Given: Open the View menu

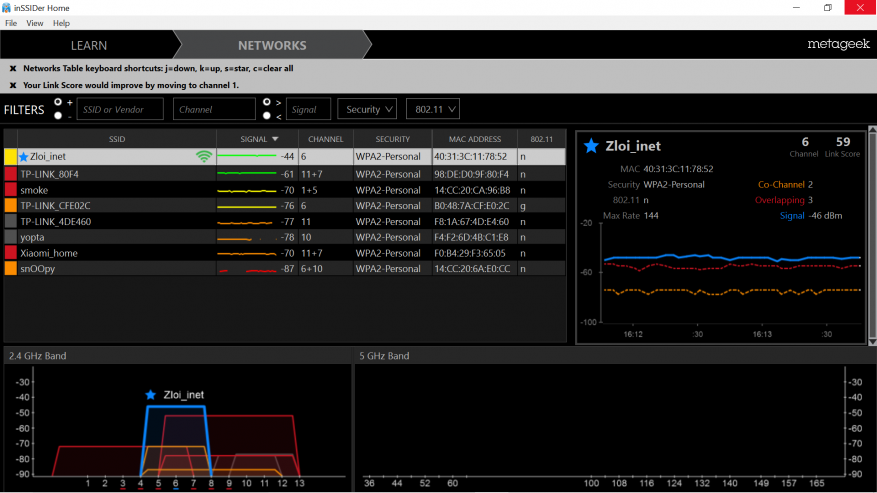Looking at the screenshot, I should [x=35, y=23].
